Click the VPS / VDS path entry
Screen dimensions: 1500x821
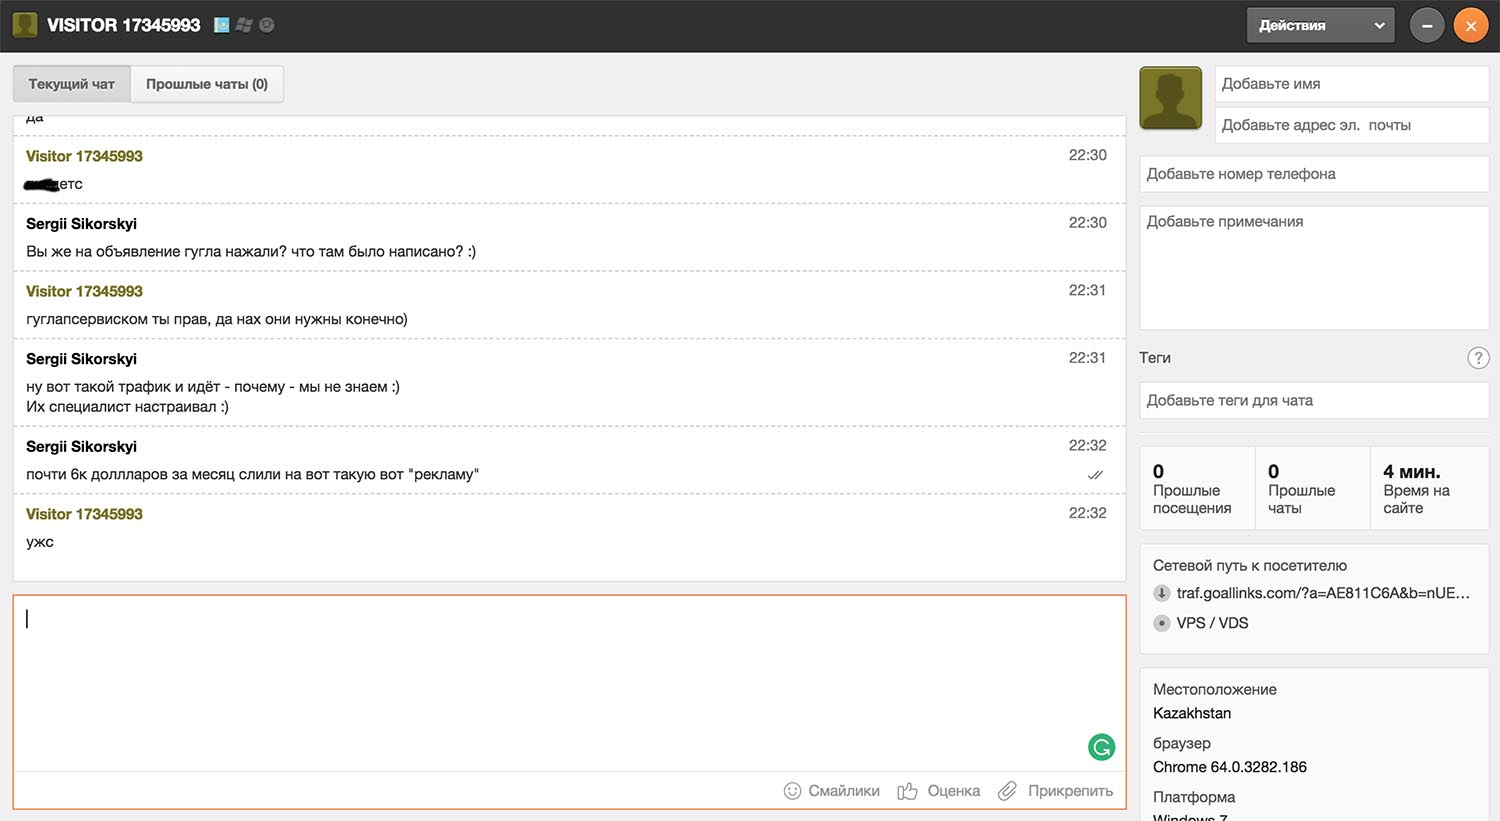point(1212,623)
